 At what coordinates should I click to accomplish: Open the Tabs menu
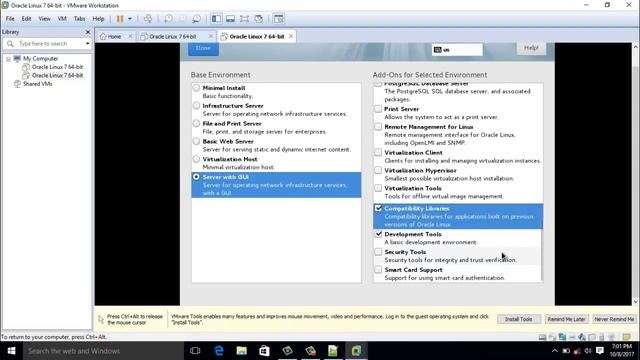[80, 19]
